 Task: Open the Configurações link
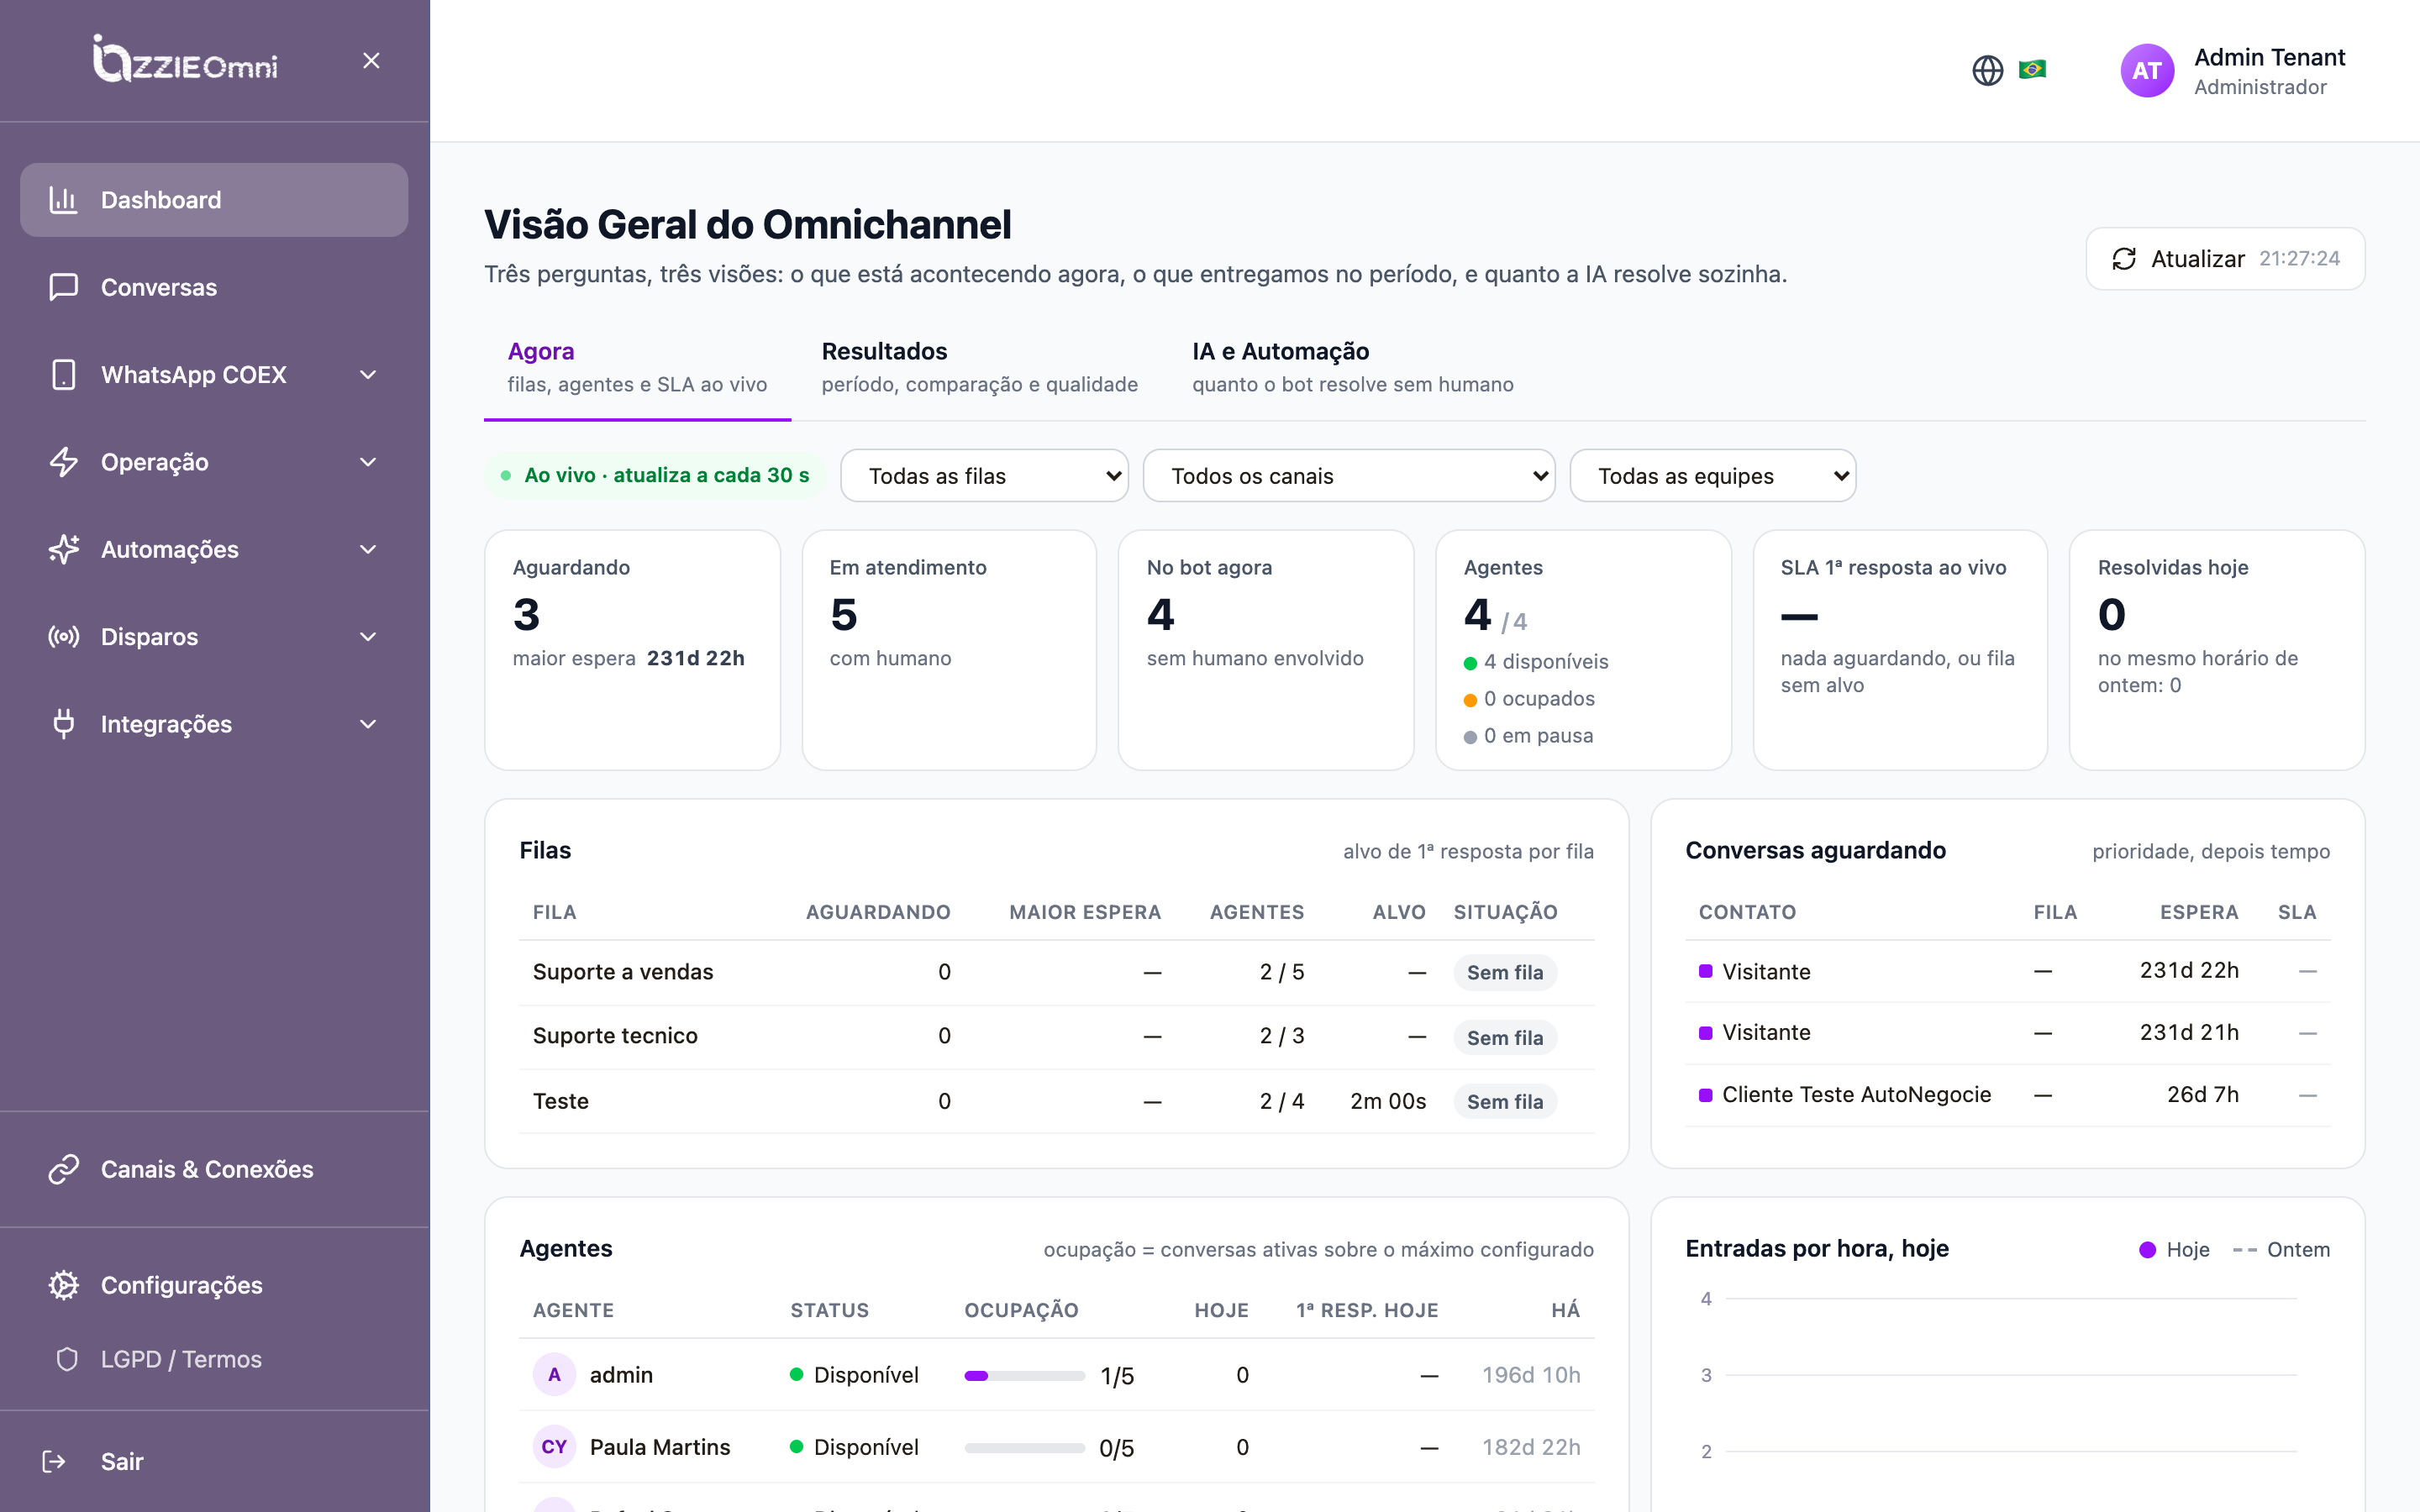214,1285
